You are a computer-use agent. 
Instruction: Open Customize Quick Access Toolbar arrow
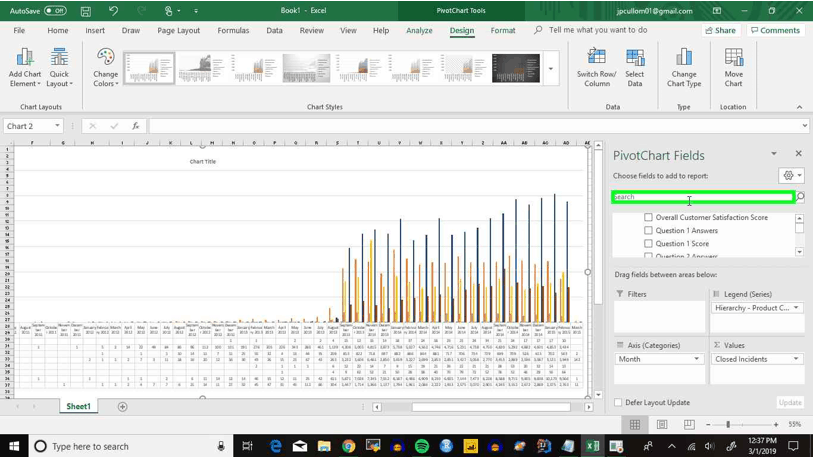point(196,11)
